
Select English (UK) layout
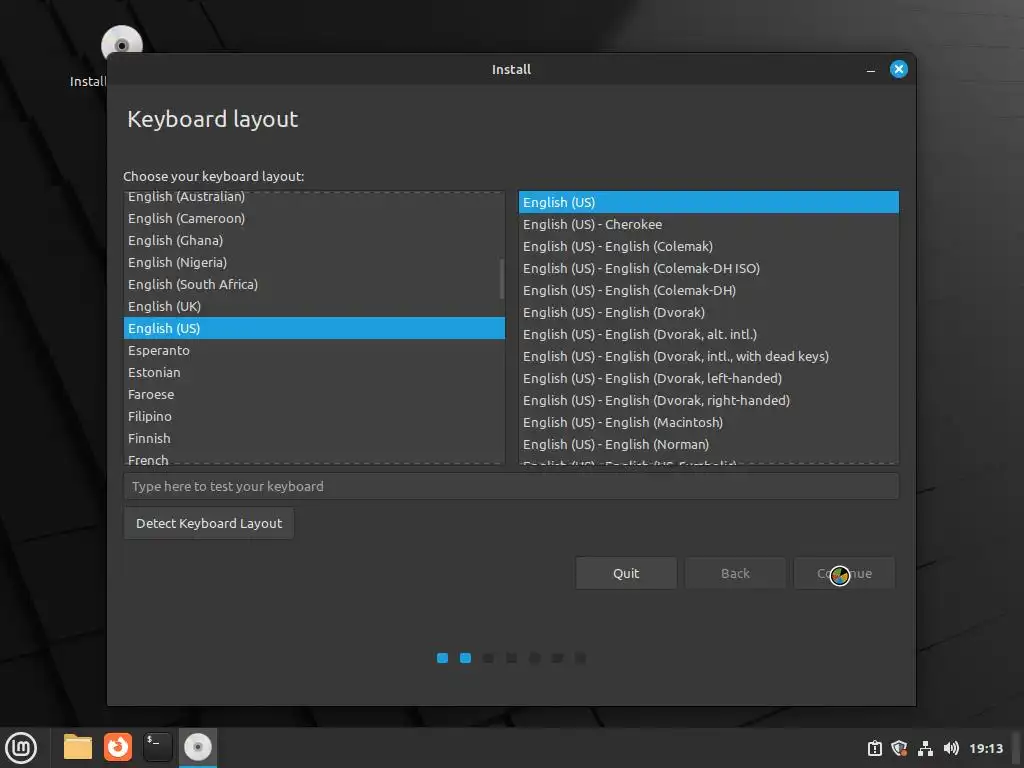pyautogui.click(x=314, y=306)
